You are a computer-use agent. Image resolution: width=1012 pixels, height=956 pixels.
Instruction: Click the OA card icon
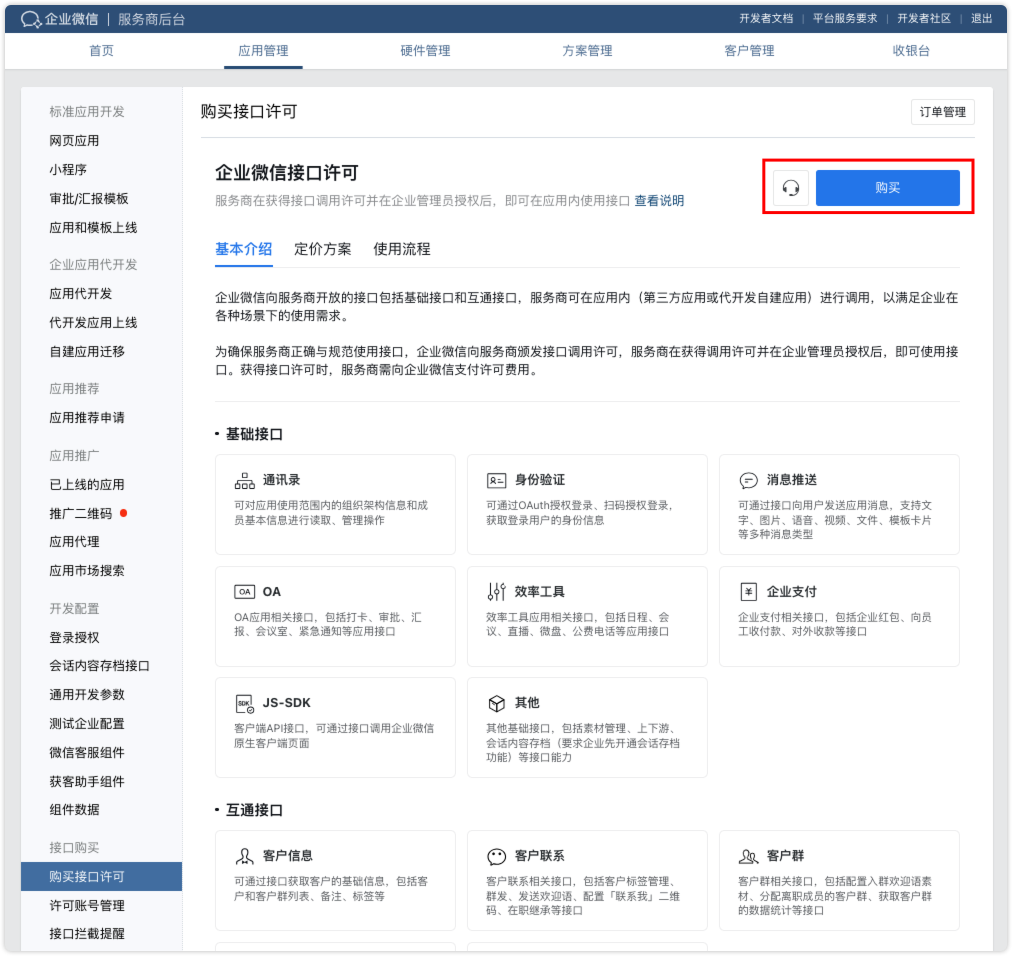[x=245, y=592]
